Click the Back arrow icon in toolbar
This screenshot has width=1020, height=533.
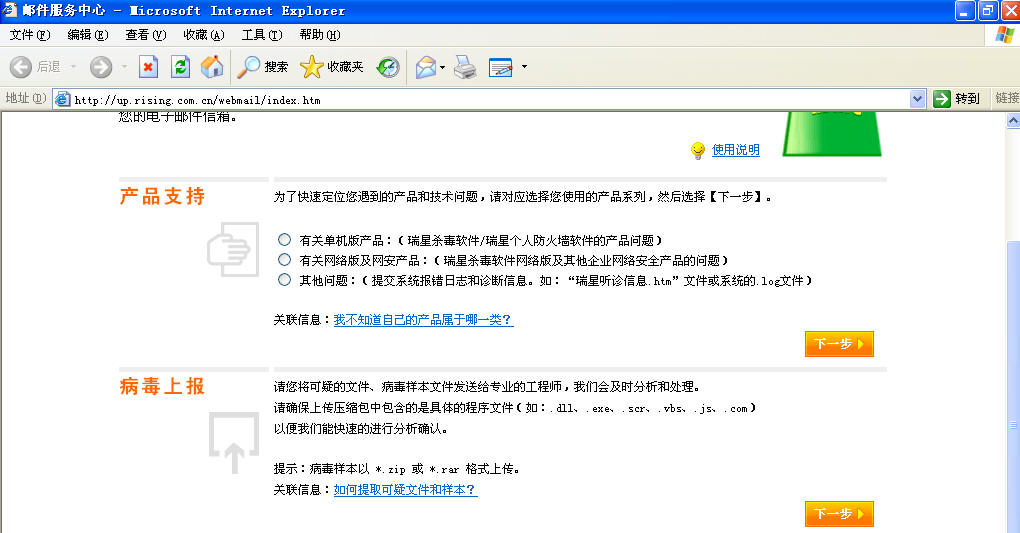pyautogui.click(x=20, y=66)
